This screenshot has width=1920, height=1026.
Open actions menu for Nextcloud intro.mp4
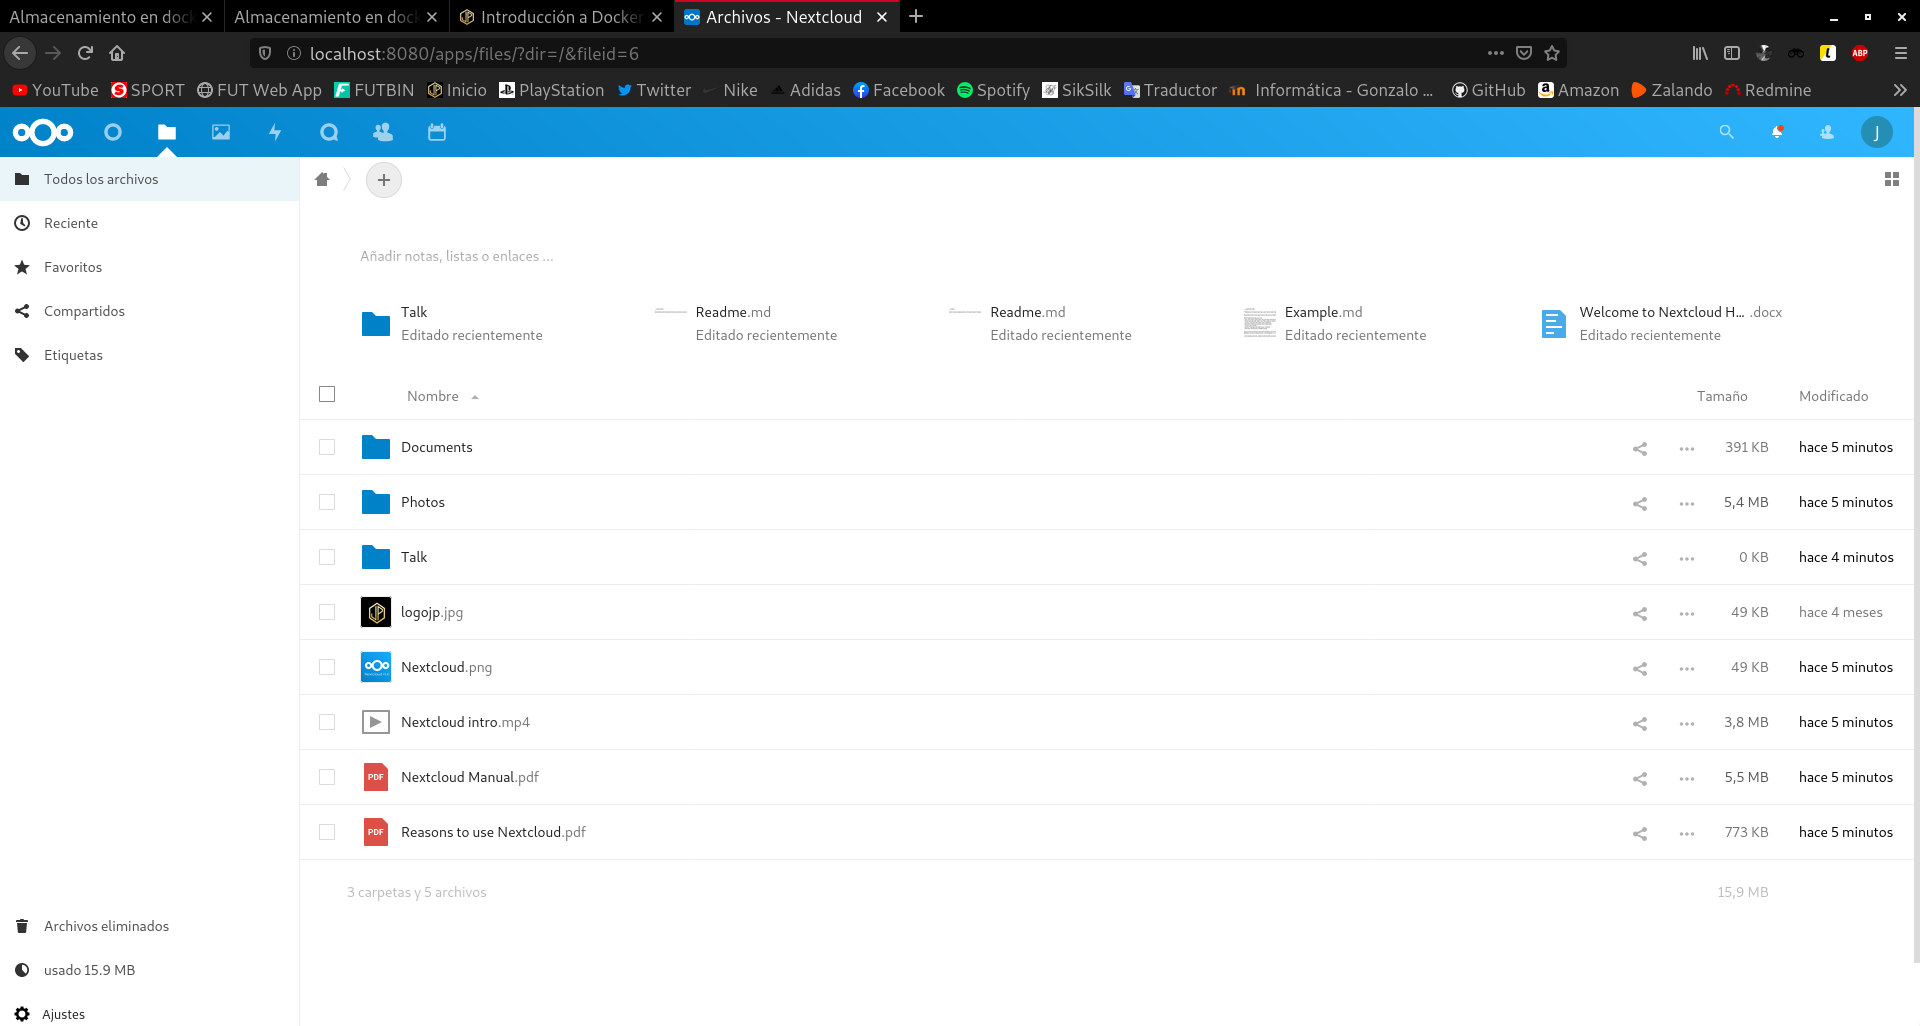pyautogui.click(x=1687, y=723)
